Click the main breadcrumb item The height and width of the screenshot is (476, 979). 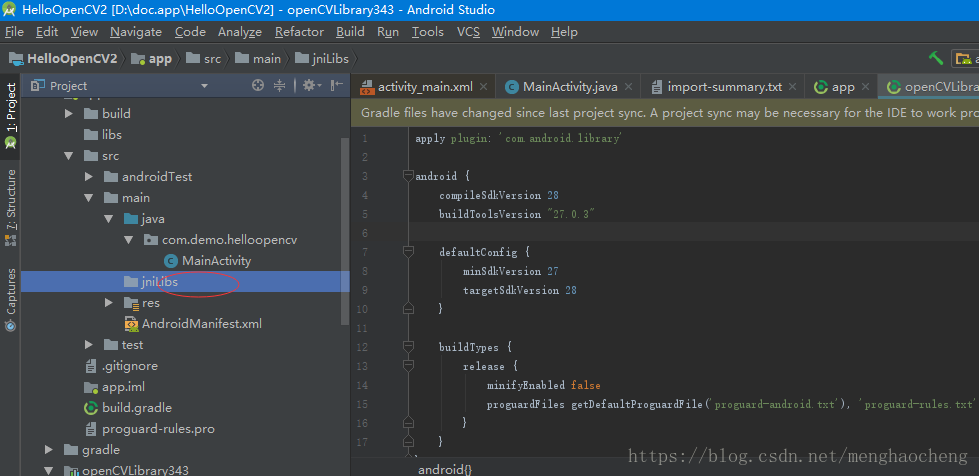[x=258, y=59]
